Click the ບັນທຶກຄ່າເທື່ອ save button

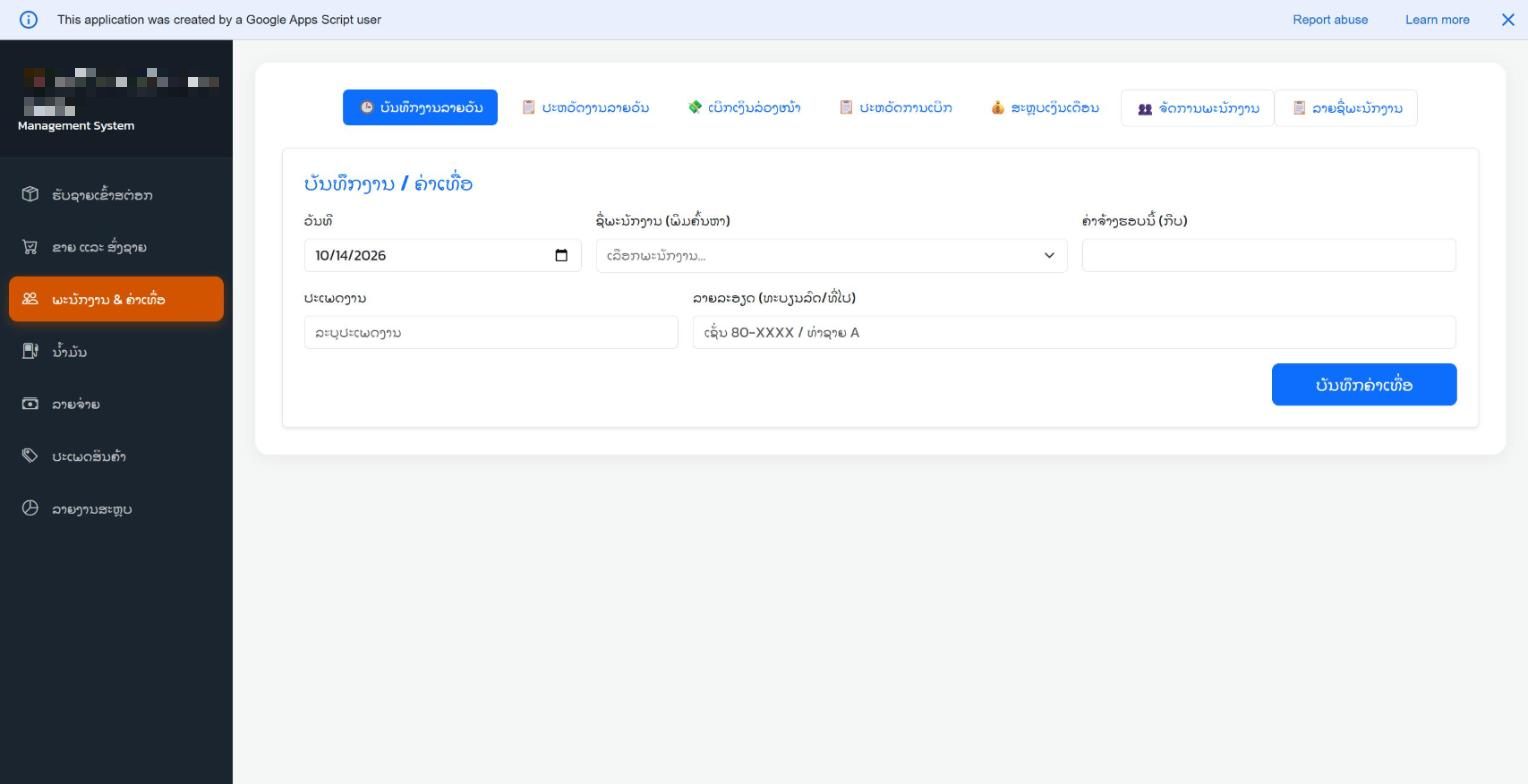[x=1364, y=385]
